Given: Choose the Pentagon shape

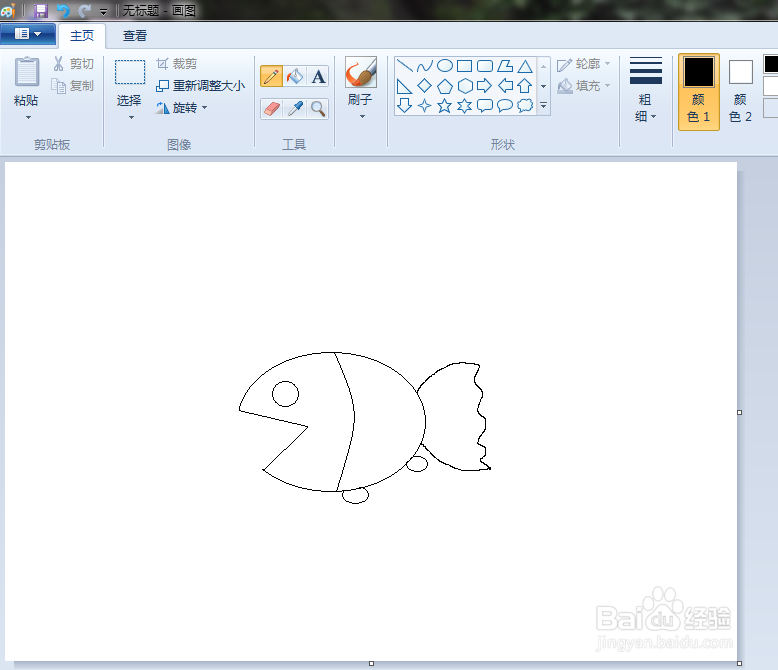Looking at the screenshot, I should [445, 86].
